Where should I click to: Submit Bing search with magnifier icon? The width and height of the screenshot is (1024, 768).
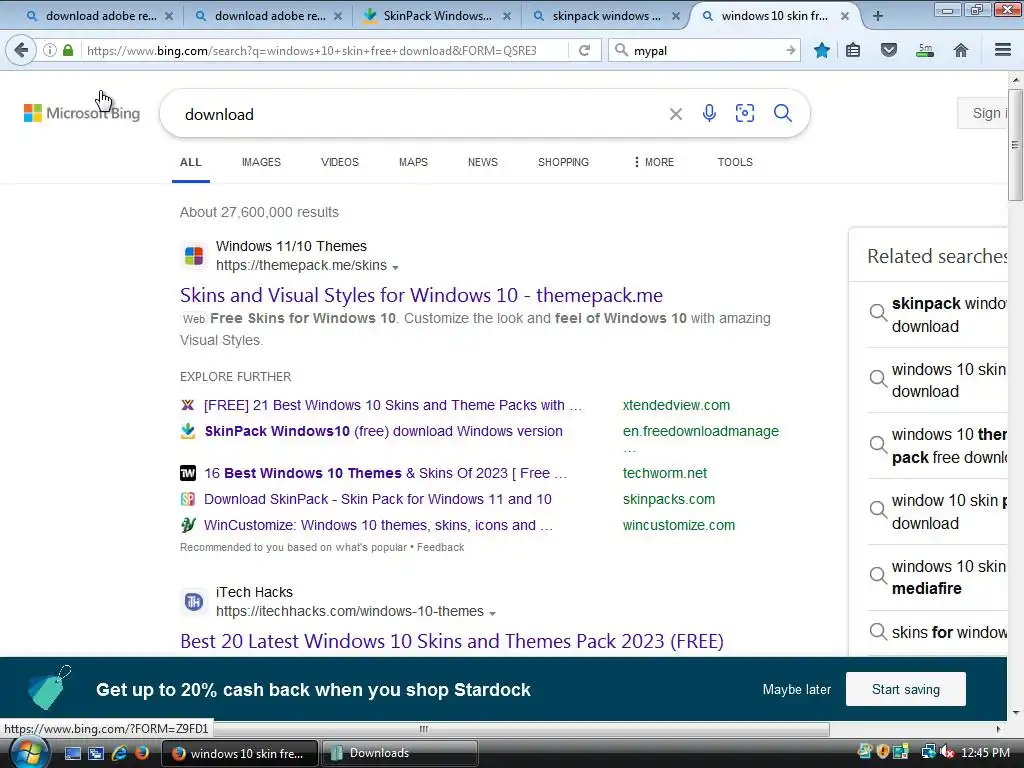tap(783, 113)
